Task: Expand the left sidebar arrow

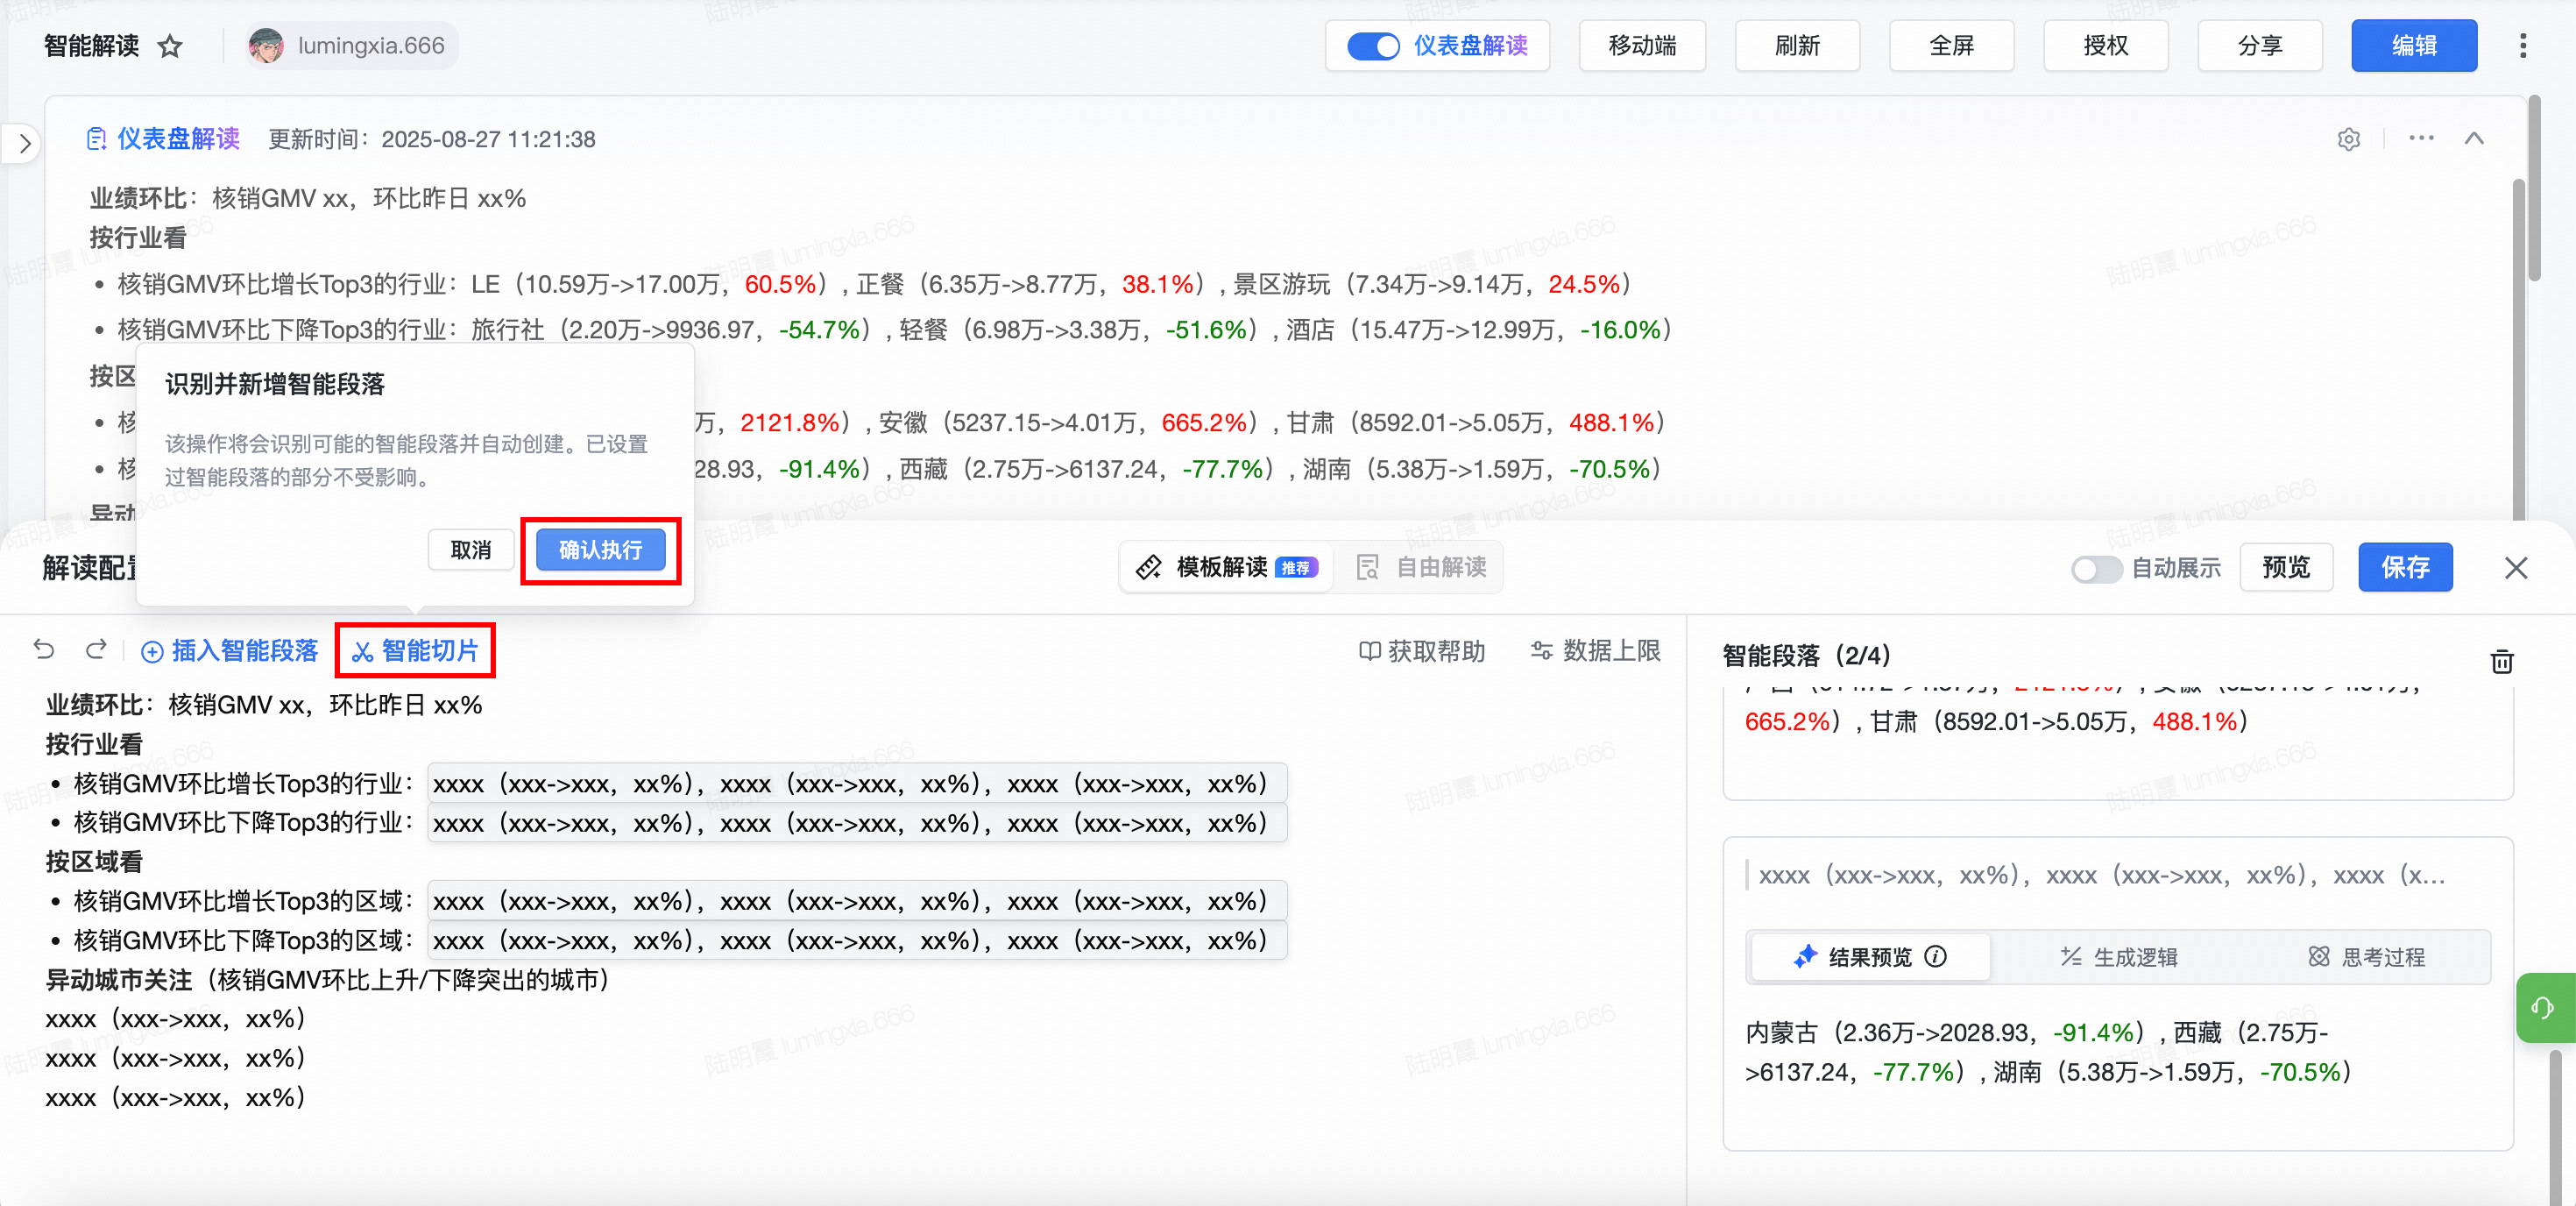Action: [x=25, y=144]
